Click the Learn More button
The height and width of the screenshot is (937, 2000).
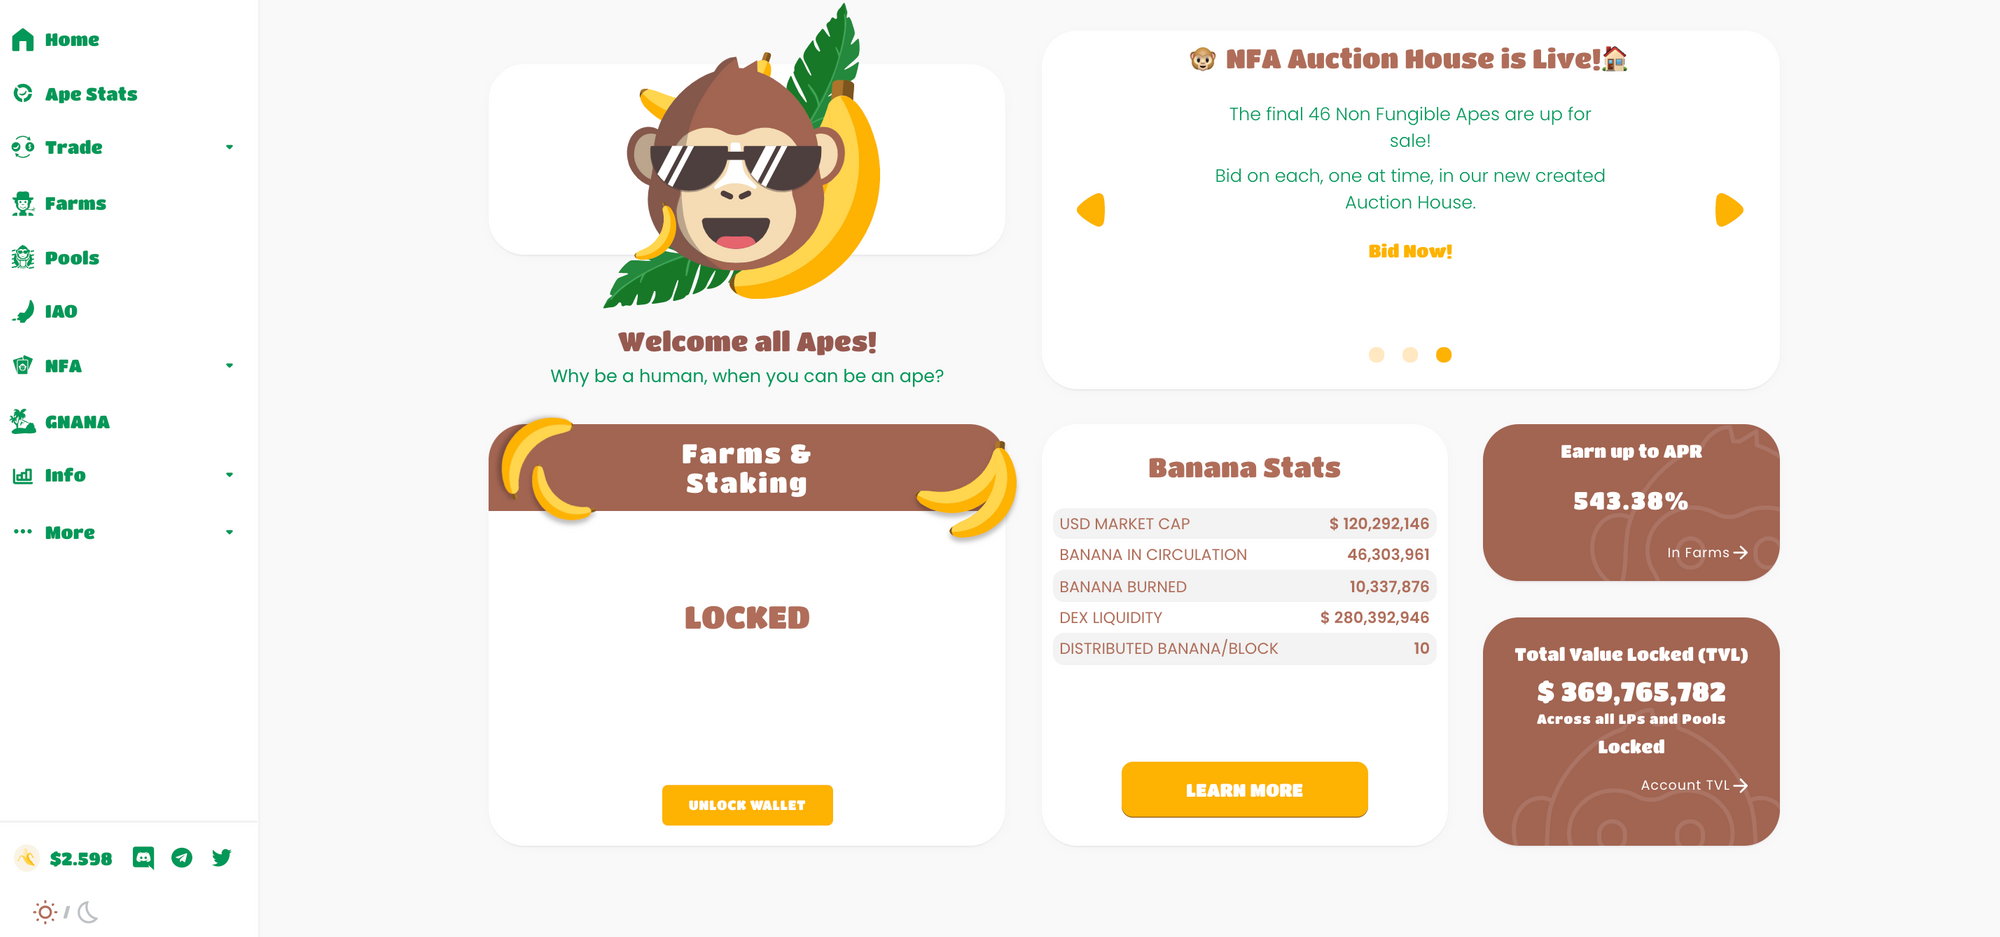point(1244,790)
